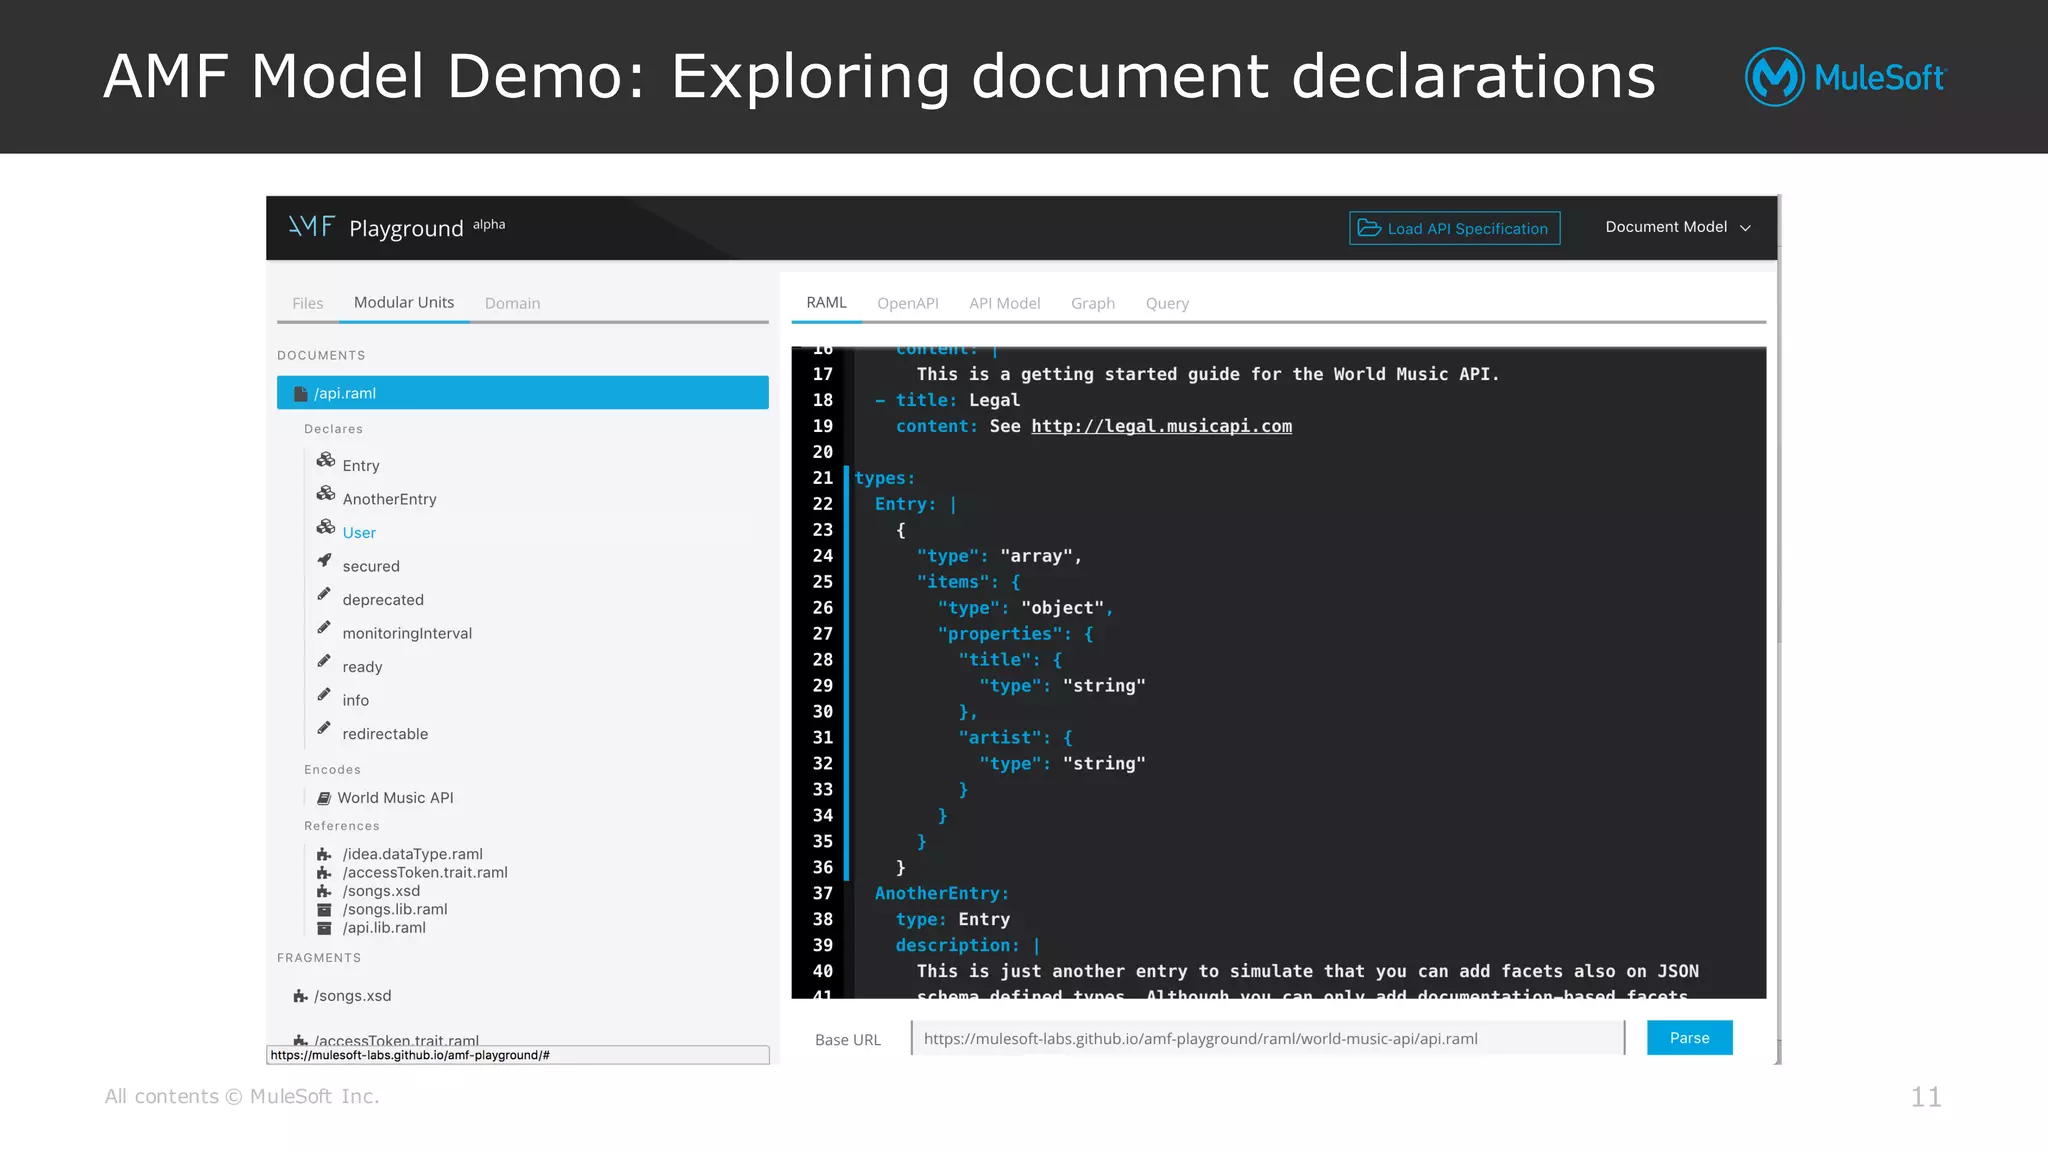Select the info declaration

[355, 700]
